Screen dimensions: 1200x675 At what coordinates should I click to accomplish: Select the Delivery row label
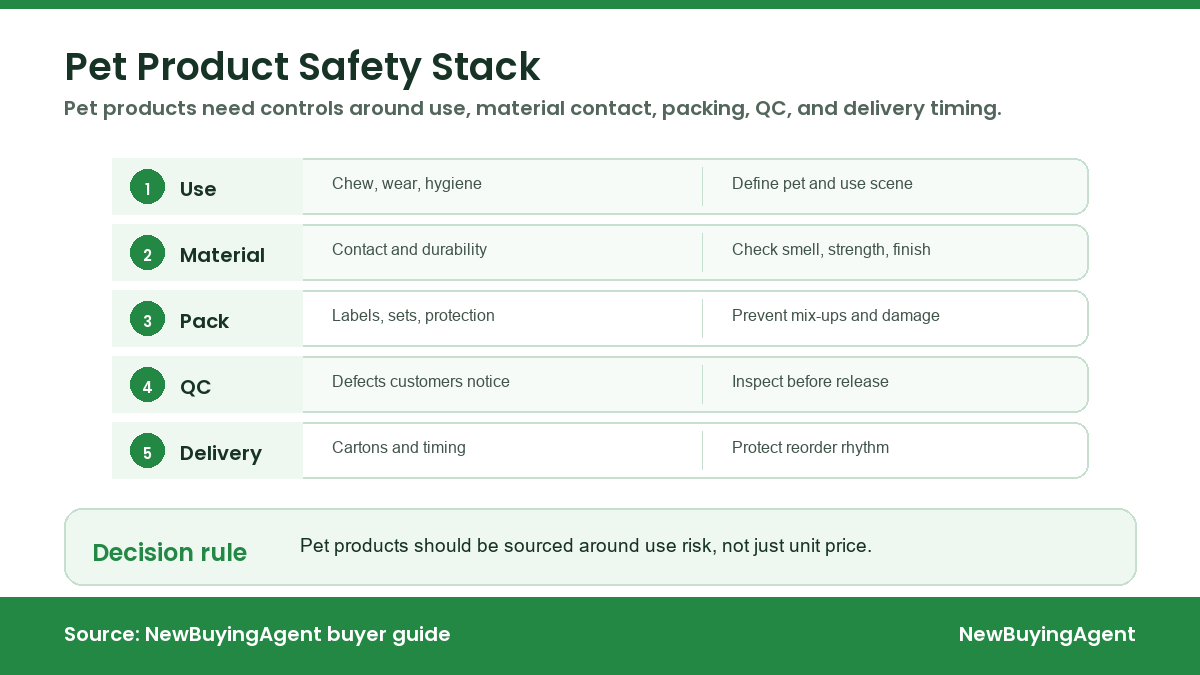[220, 453]
